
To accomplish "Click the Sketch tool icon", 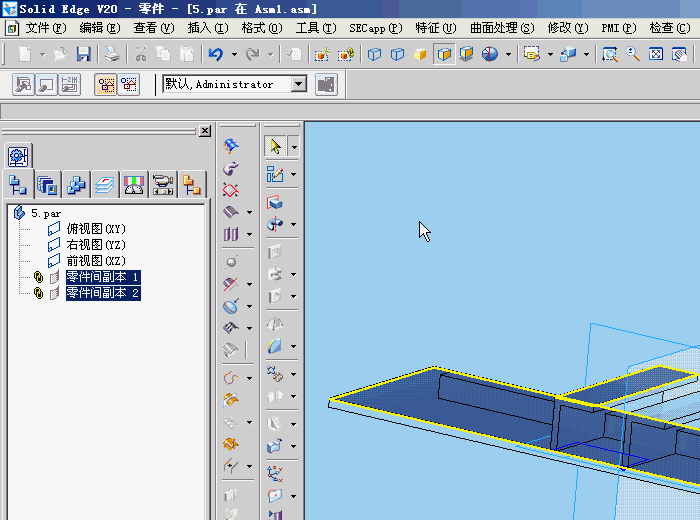I will click(275, 174).
